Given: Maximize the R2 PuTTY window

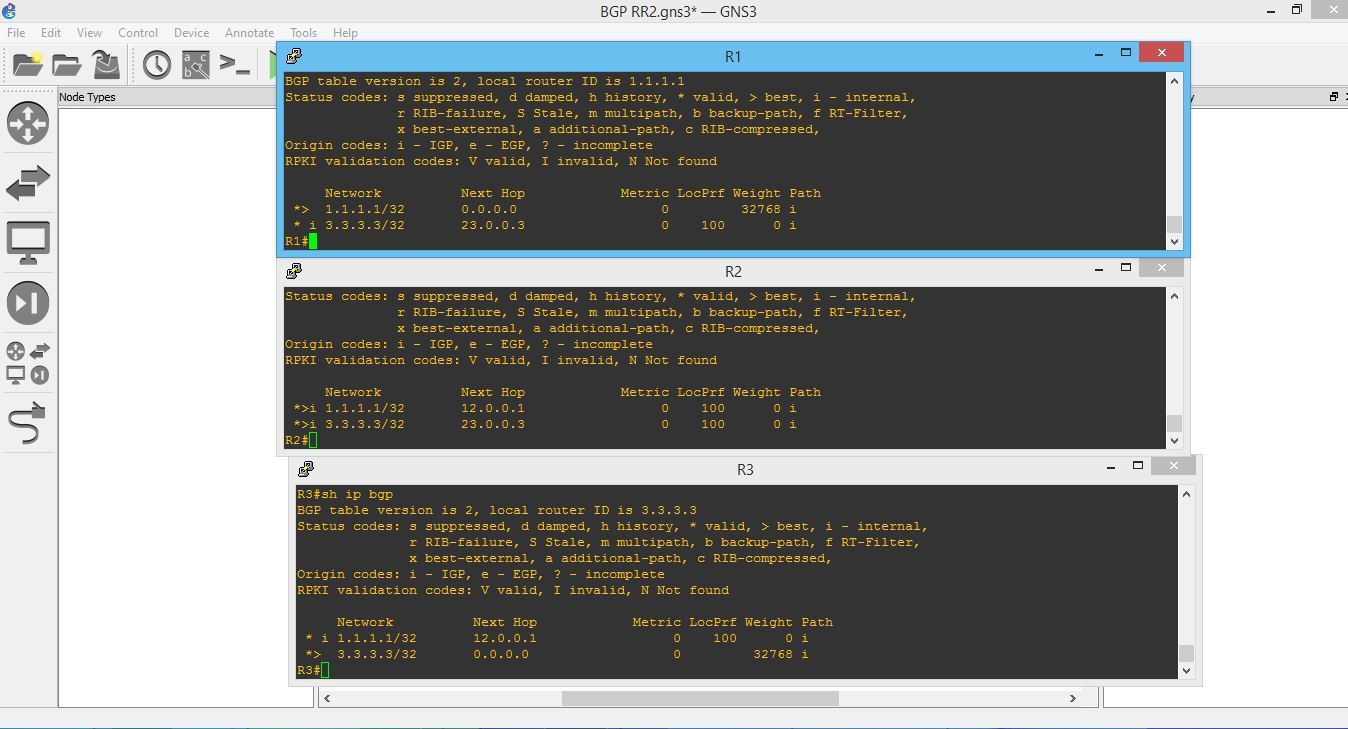Looking at the screenshot, I should tap(1126, 267).
